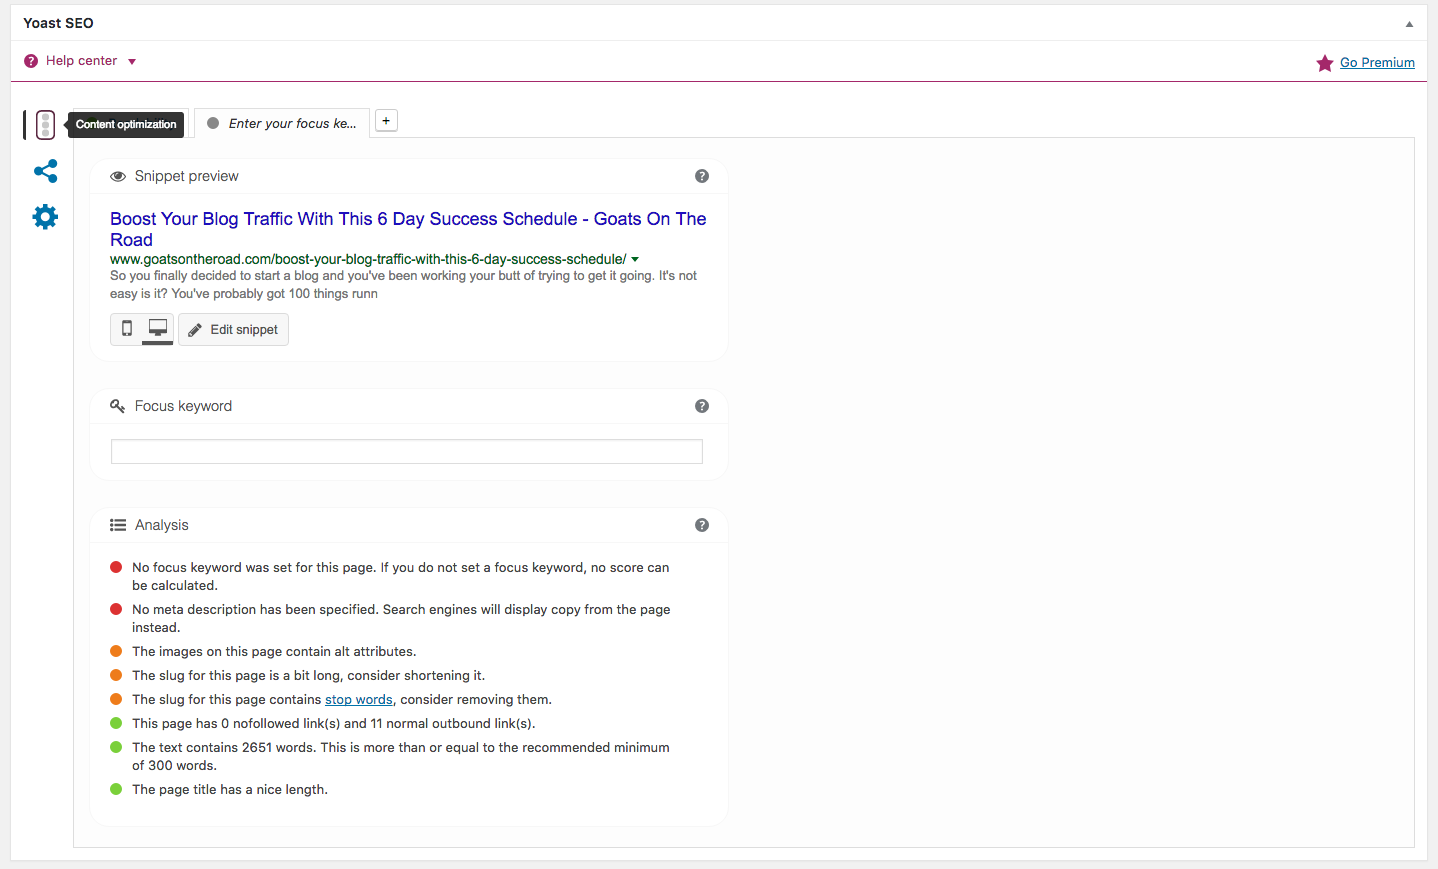This screenshot has height=869, width=1438.
Task: Click the Yoast SEO panel title
Action: pyautogui.click(x=58, y=23)
